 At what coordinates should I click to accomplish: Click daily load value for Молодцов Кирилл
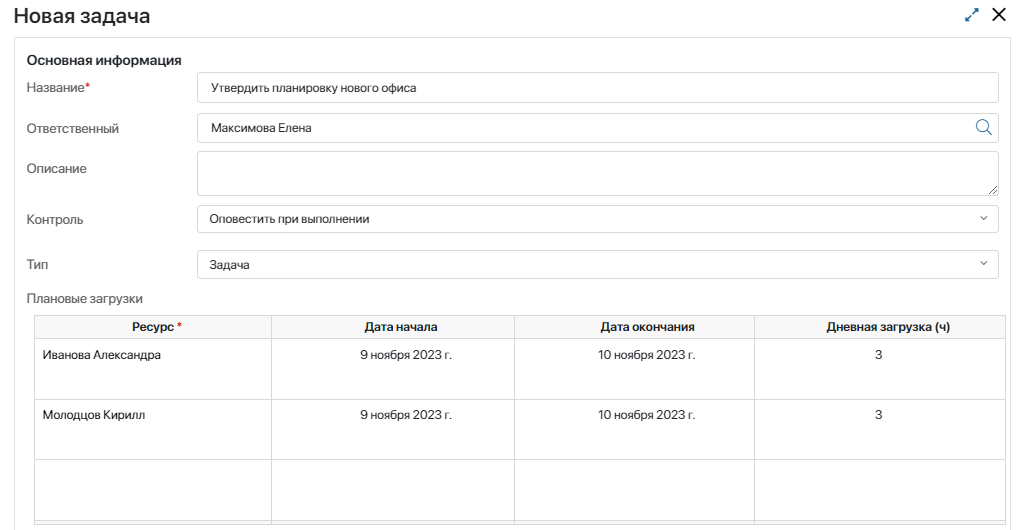click(x=878, y=415)
